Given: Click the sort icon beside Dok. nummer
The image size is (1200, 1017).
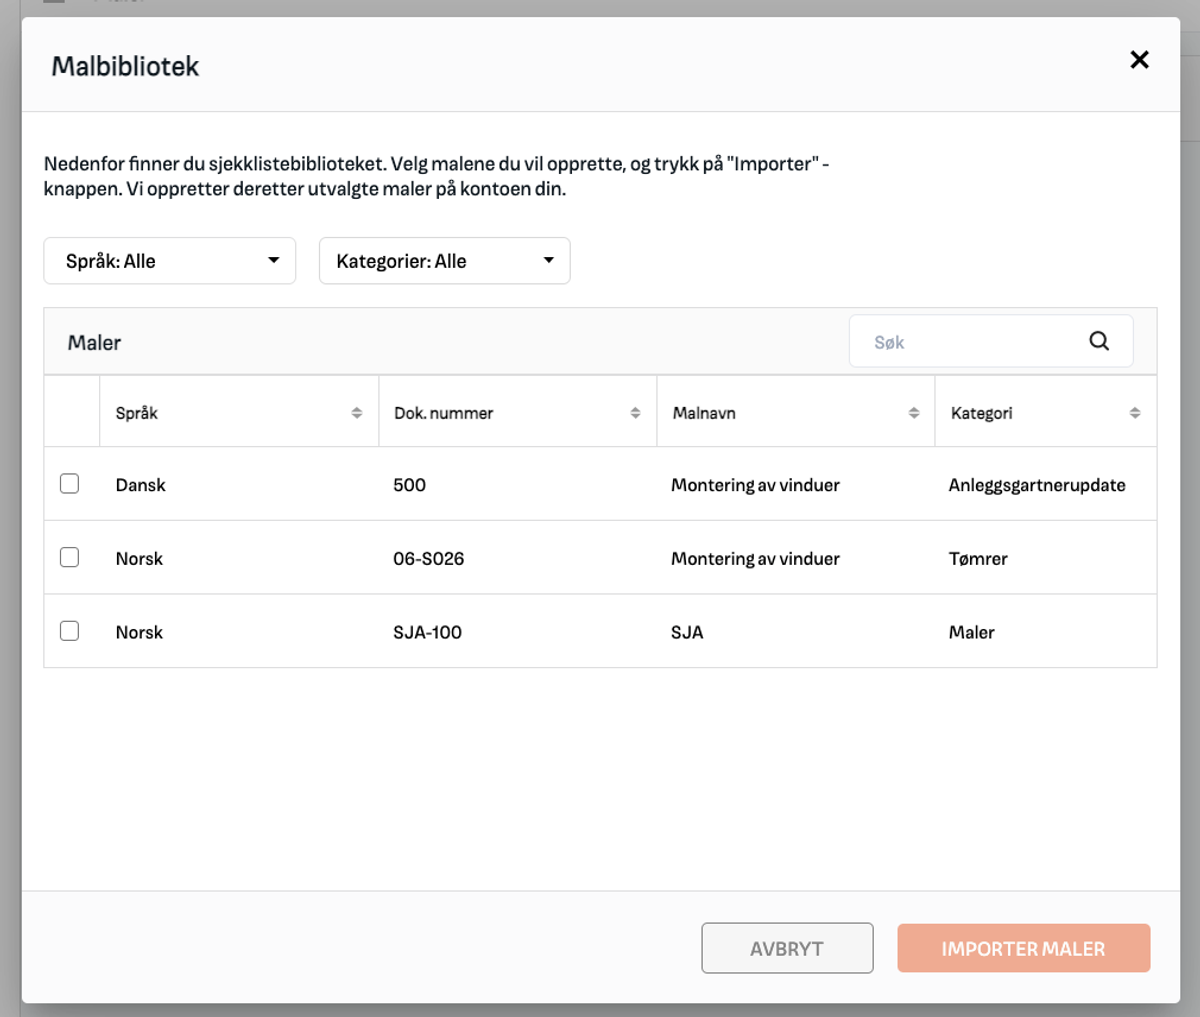Looking at the screenshot, I should (633, 411).
